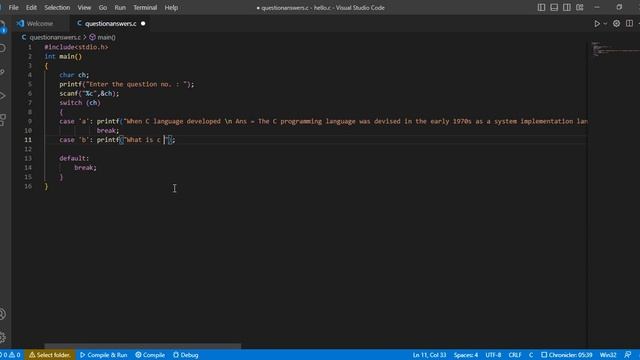This screenshot has width=640, height=360.
Task: Open the Selection menu
Action: 57,7
